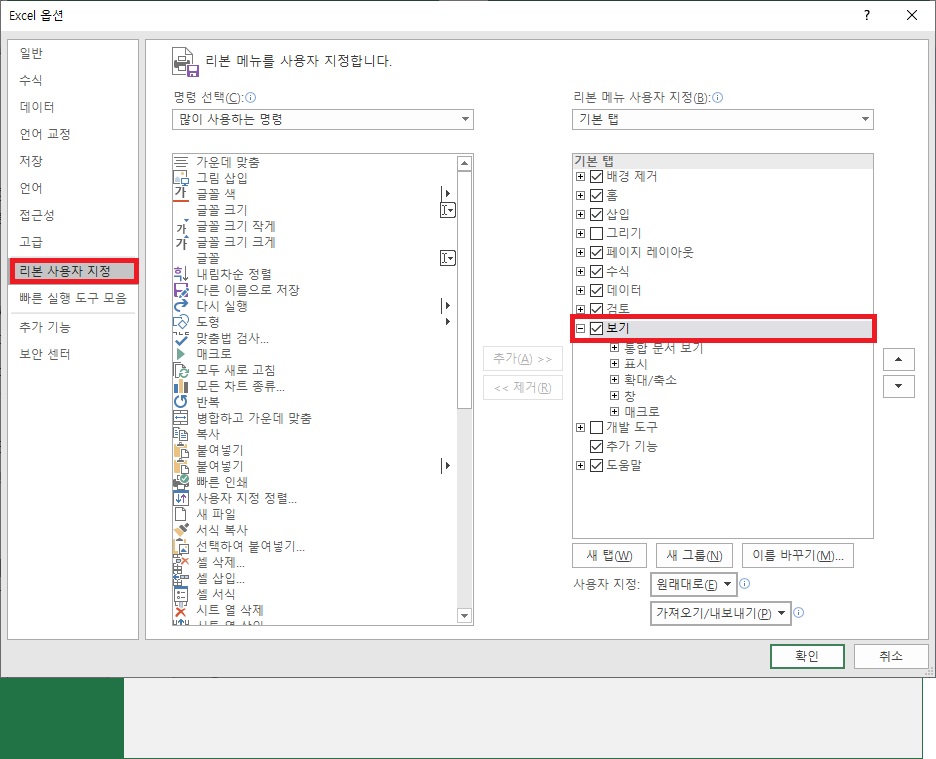Choose the 새 파일 icon
The width and height of the screenshot is (936, 759).
[180, 514]
